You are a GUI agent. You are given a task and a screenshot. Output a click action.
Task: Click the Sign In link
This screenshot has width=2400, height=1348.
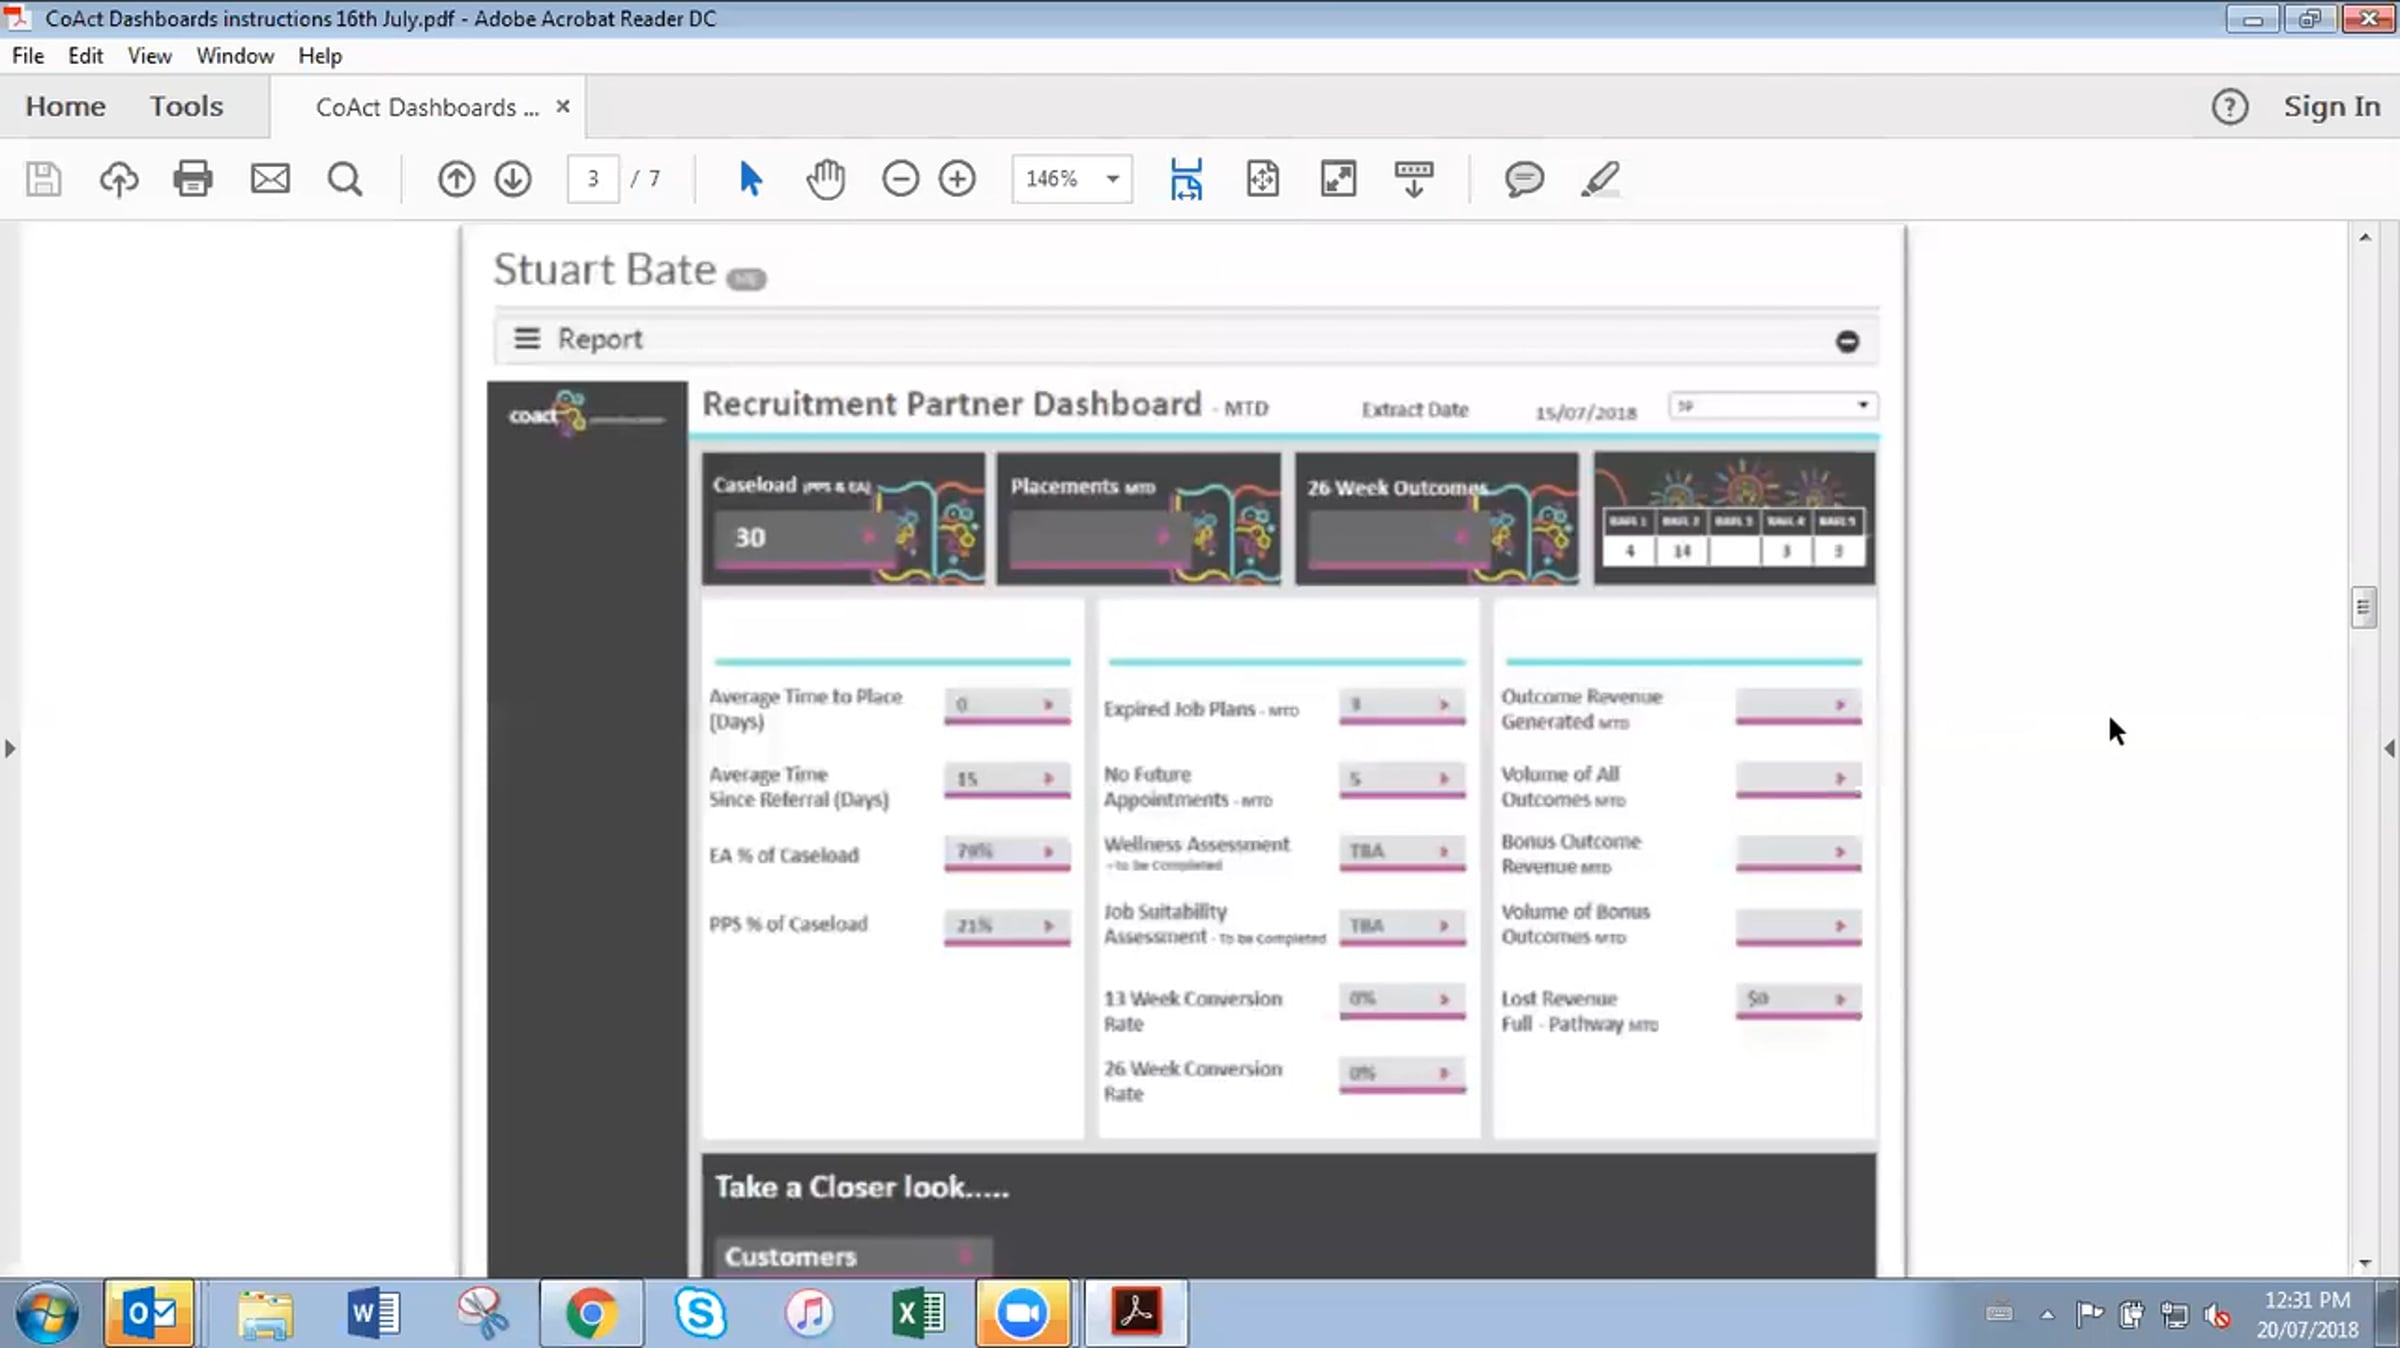pyautogui.click(x=2331, y=106)
